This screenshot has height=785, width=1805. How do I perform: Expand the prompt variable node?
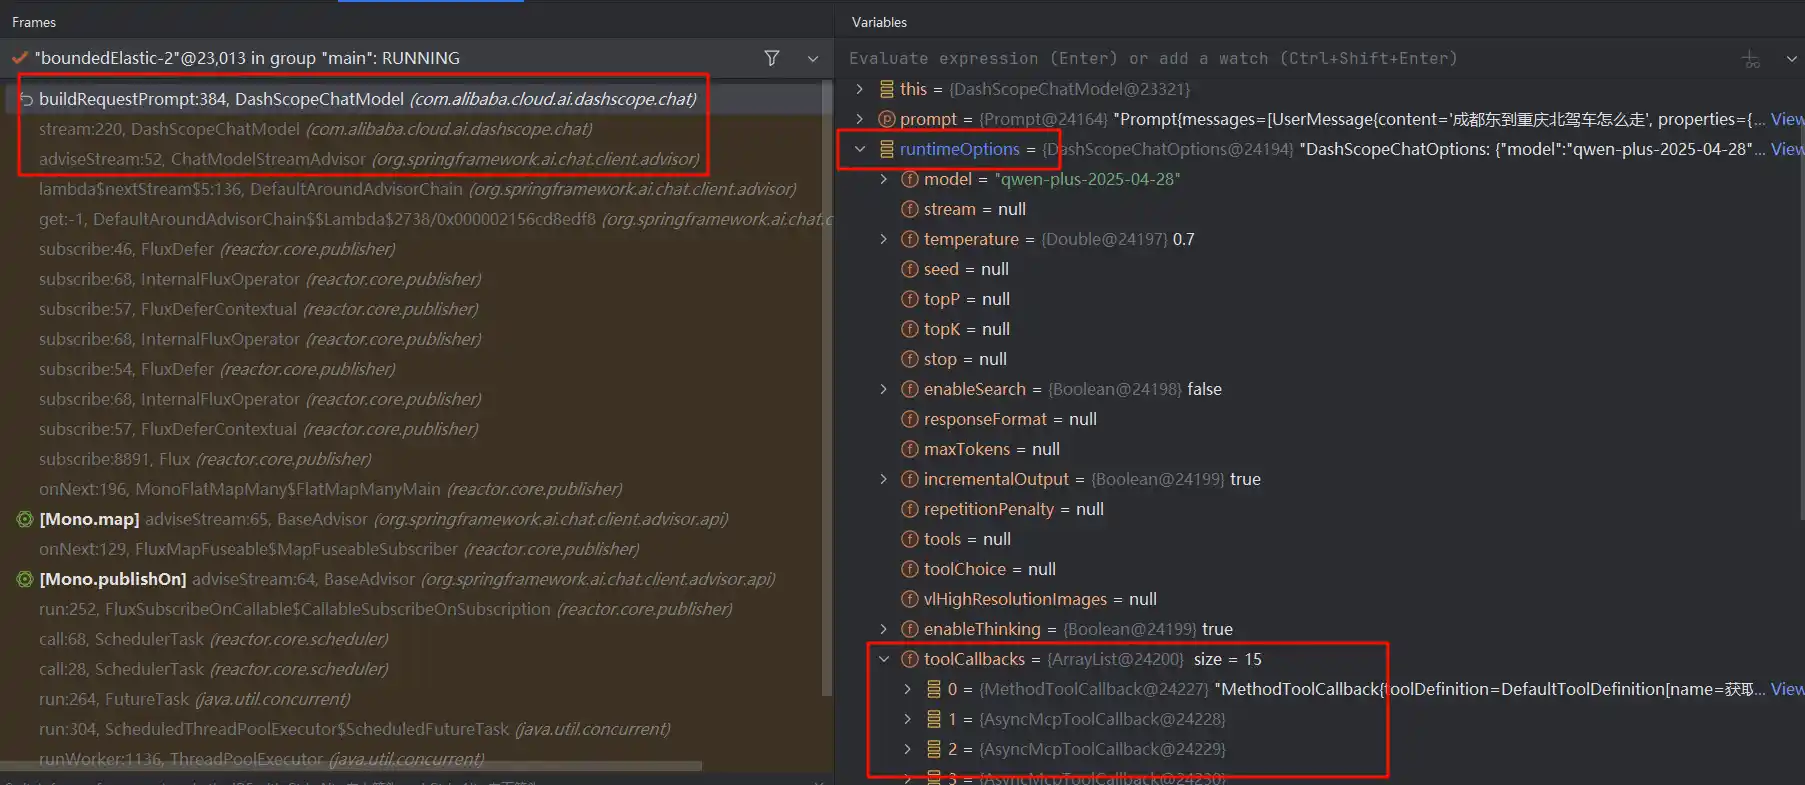[860, 119]
